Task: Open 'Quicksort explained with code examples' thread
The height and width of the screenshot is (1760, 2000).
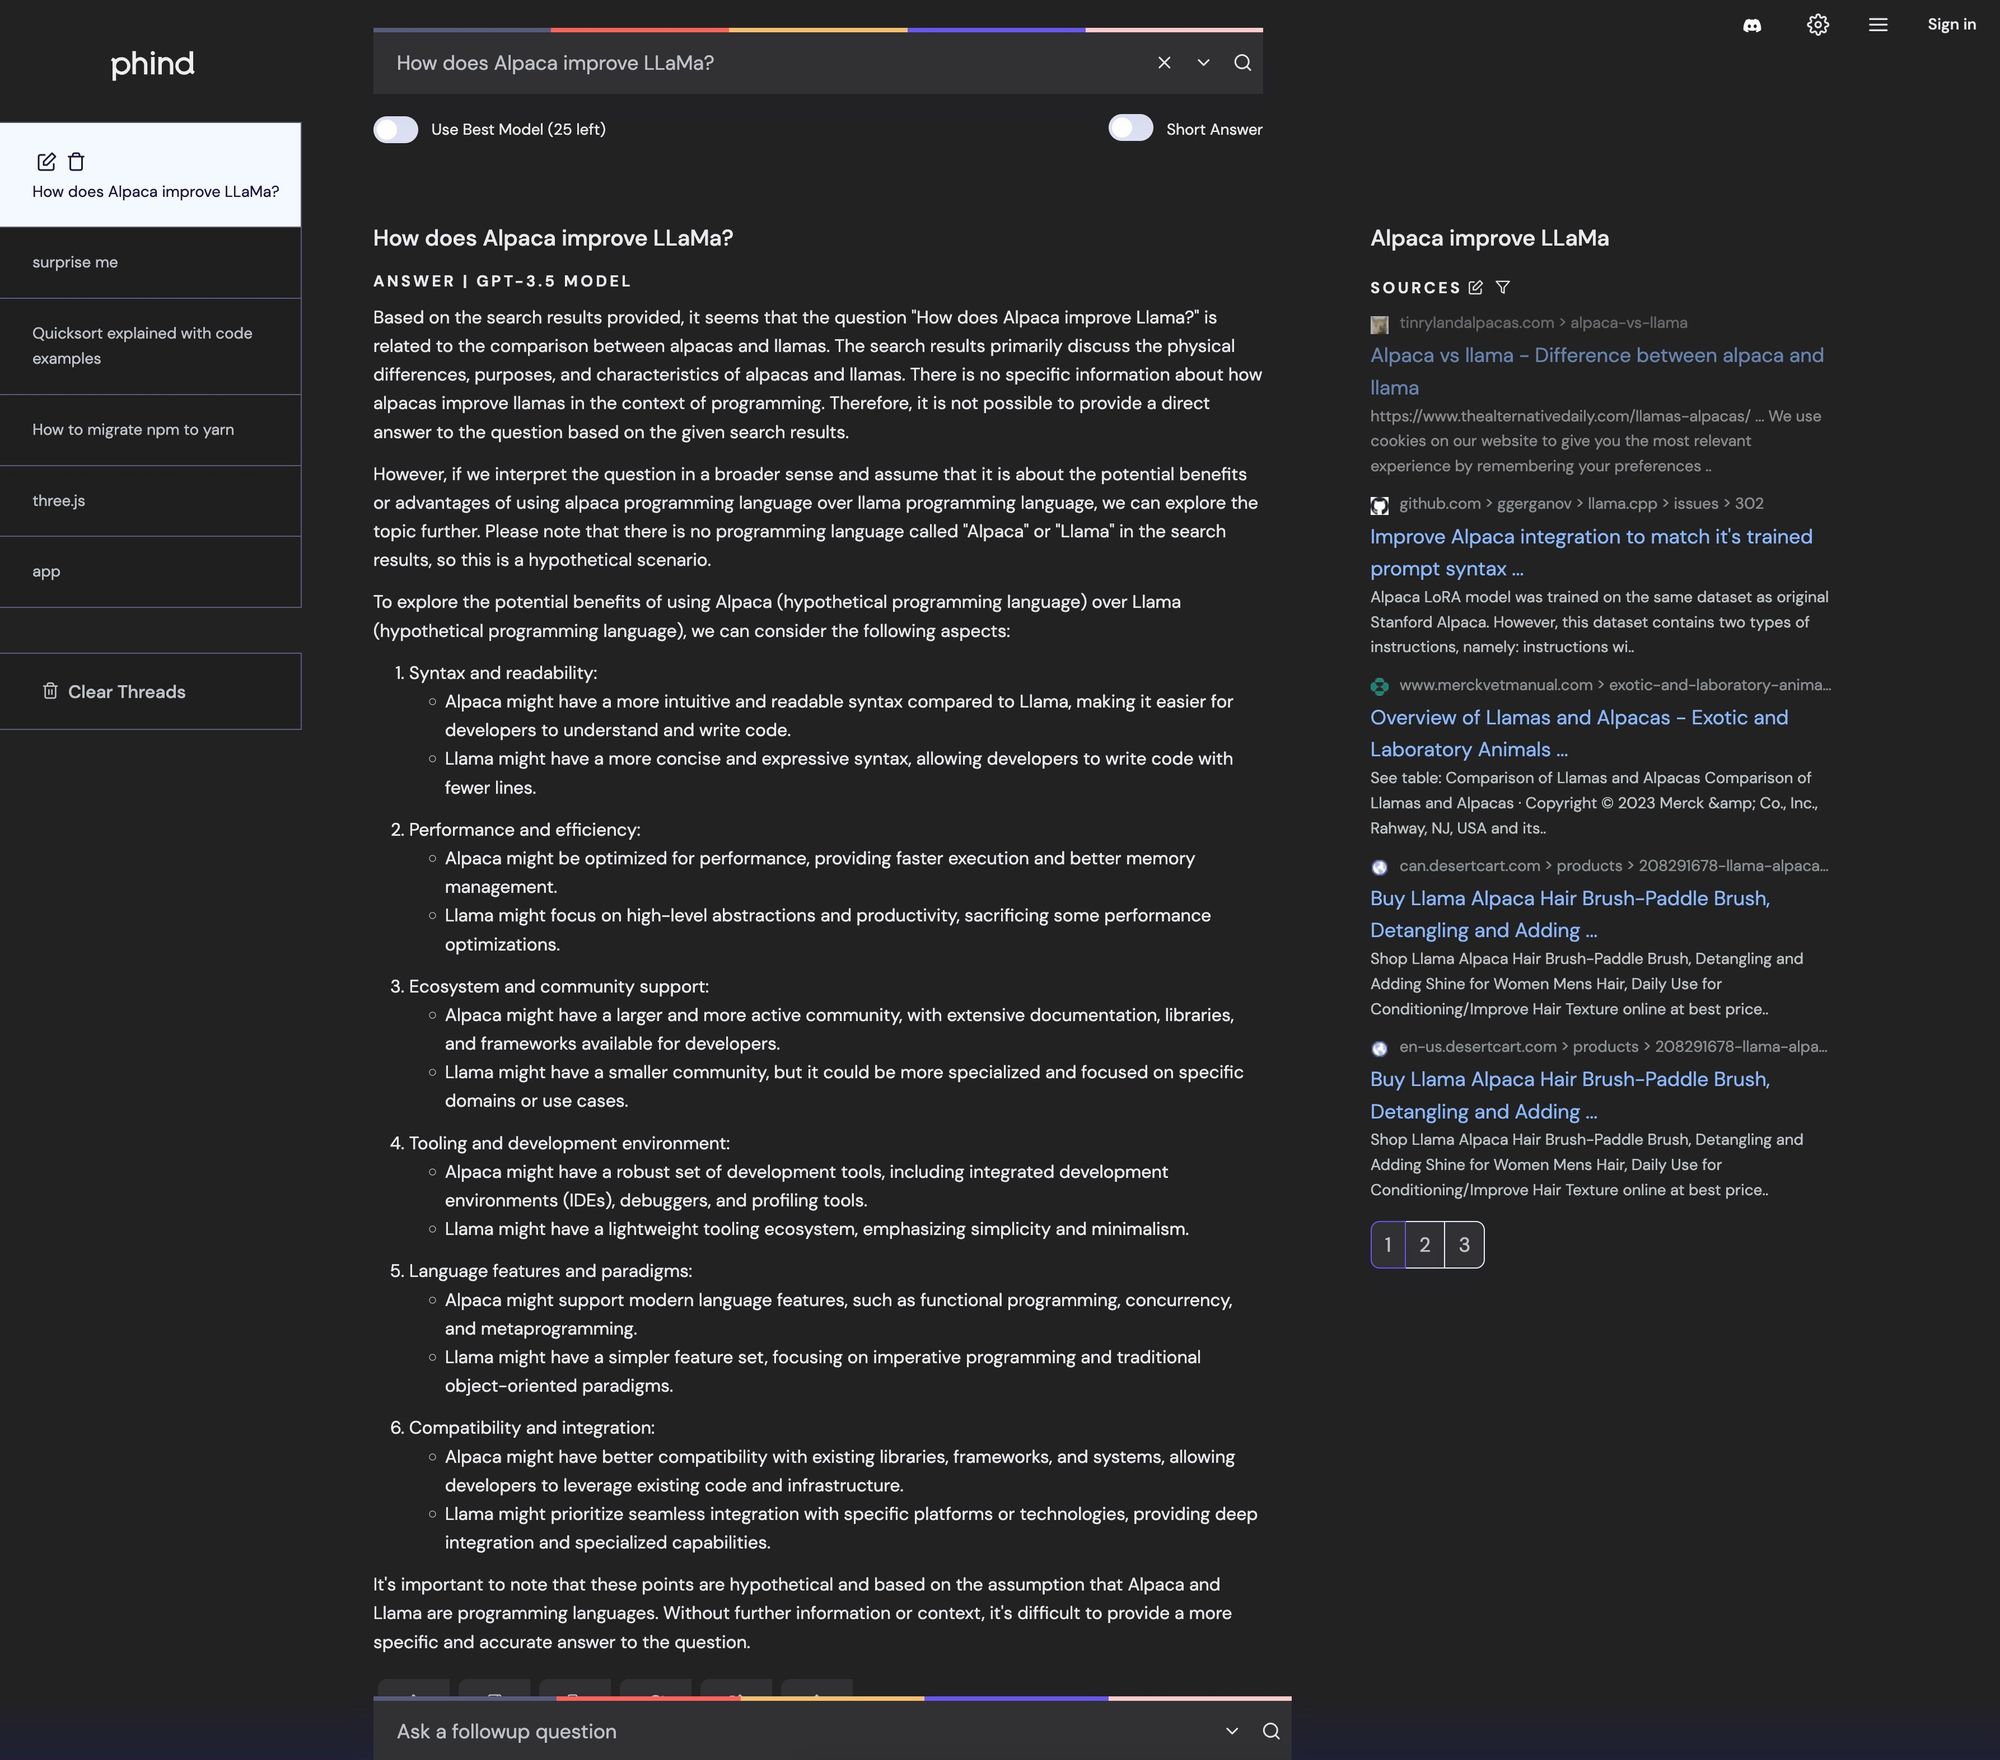Action: click(x=150, y=346)
